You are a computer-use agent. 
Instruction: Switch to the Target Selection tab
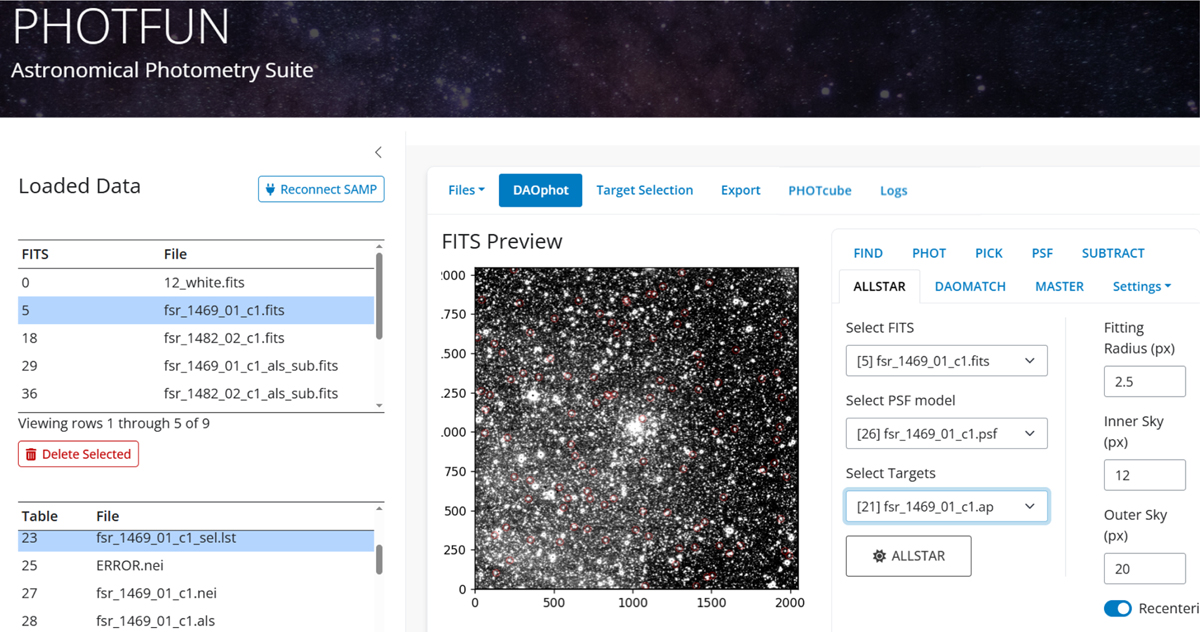[x=644, y=190]
